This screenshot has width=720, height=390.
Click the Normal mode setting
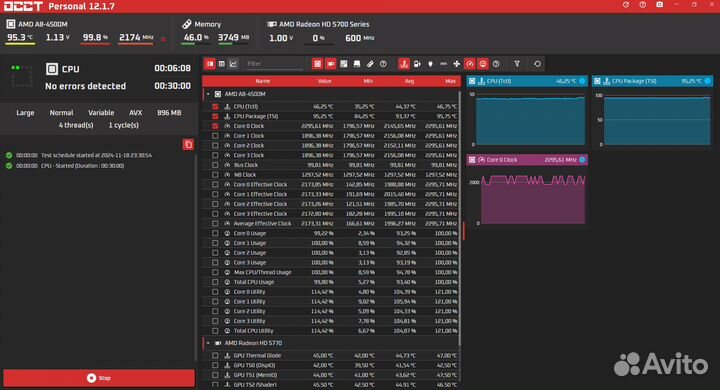61,113
